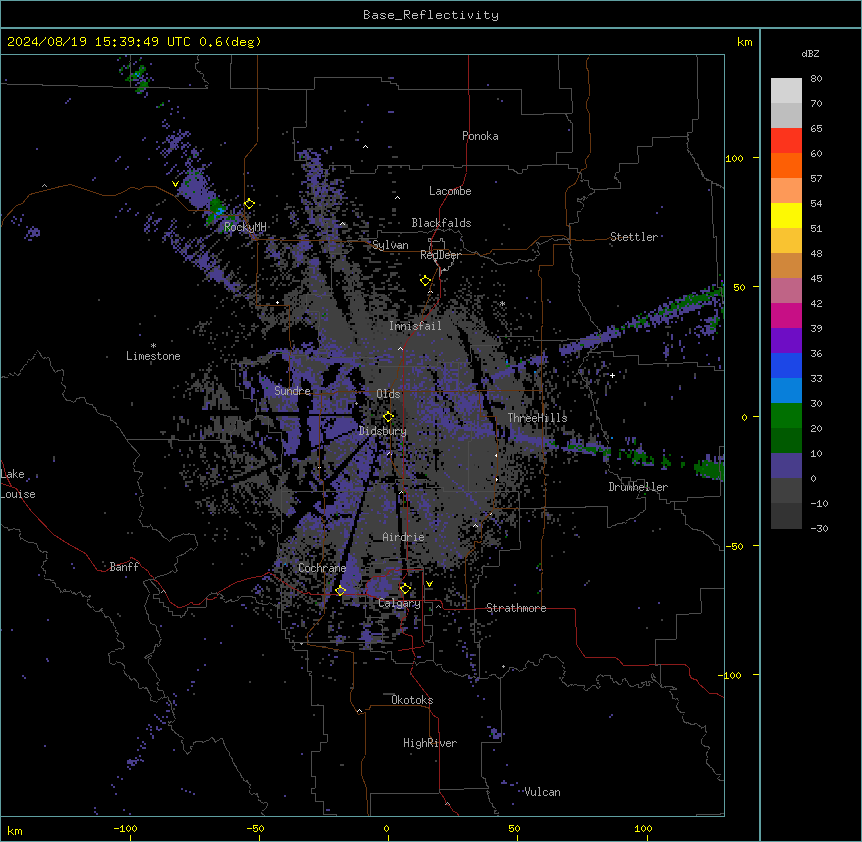The image size is (862, 842).
Task: Click the yellow station marker south of RedDeer
Action: pyautogui.click(x=426, y=281)
